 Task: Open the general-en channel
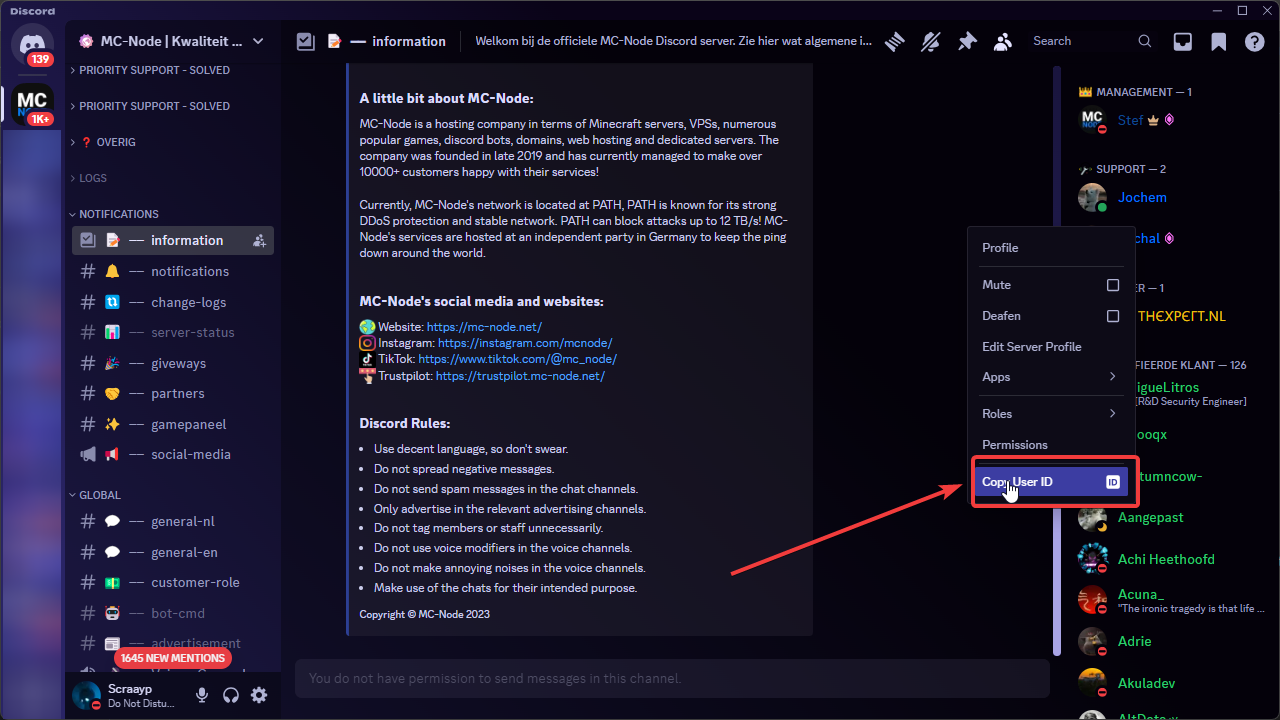173,552
